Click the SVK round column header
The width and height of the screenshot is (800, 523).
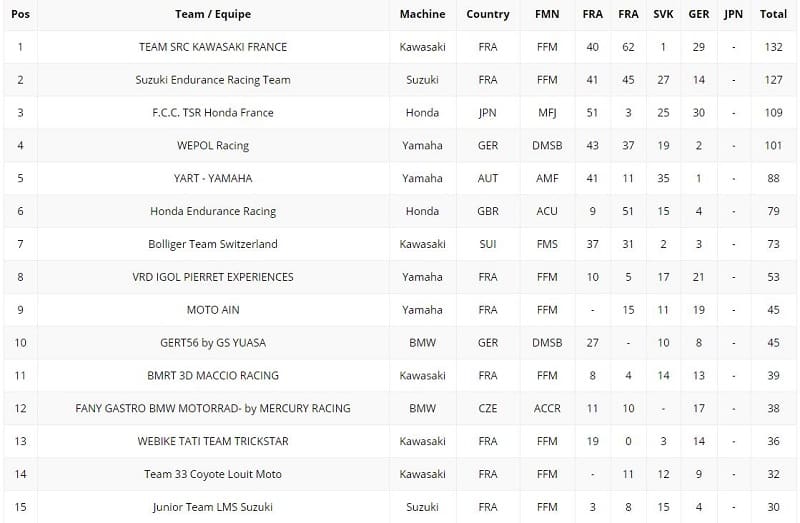(663, 14)
